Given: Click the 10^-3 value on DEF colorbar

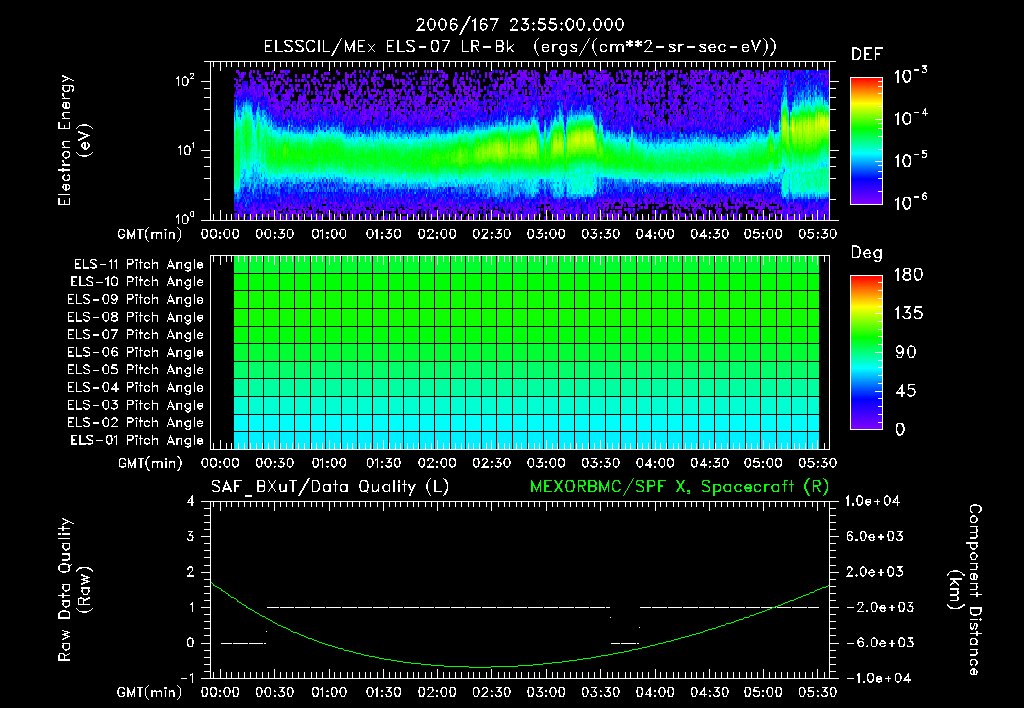Looking at the screenshot, I should (911, 76).
